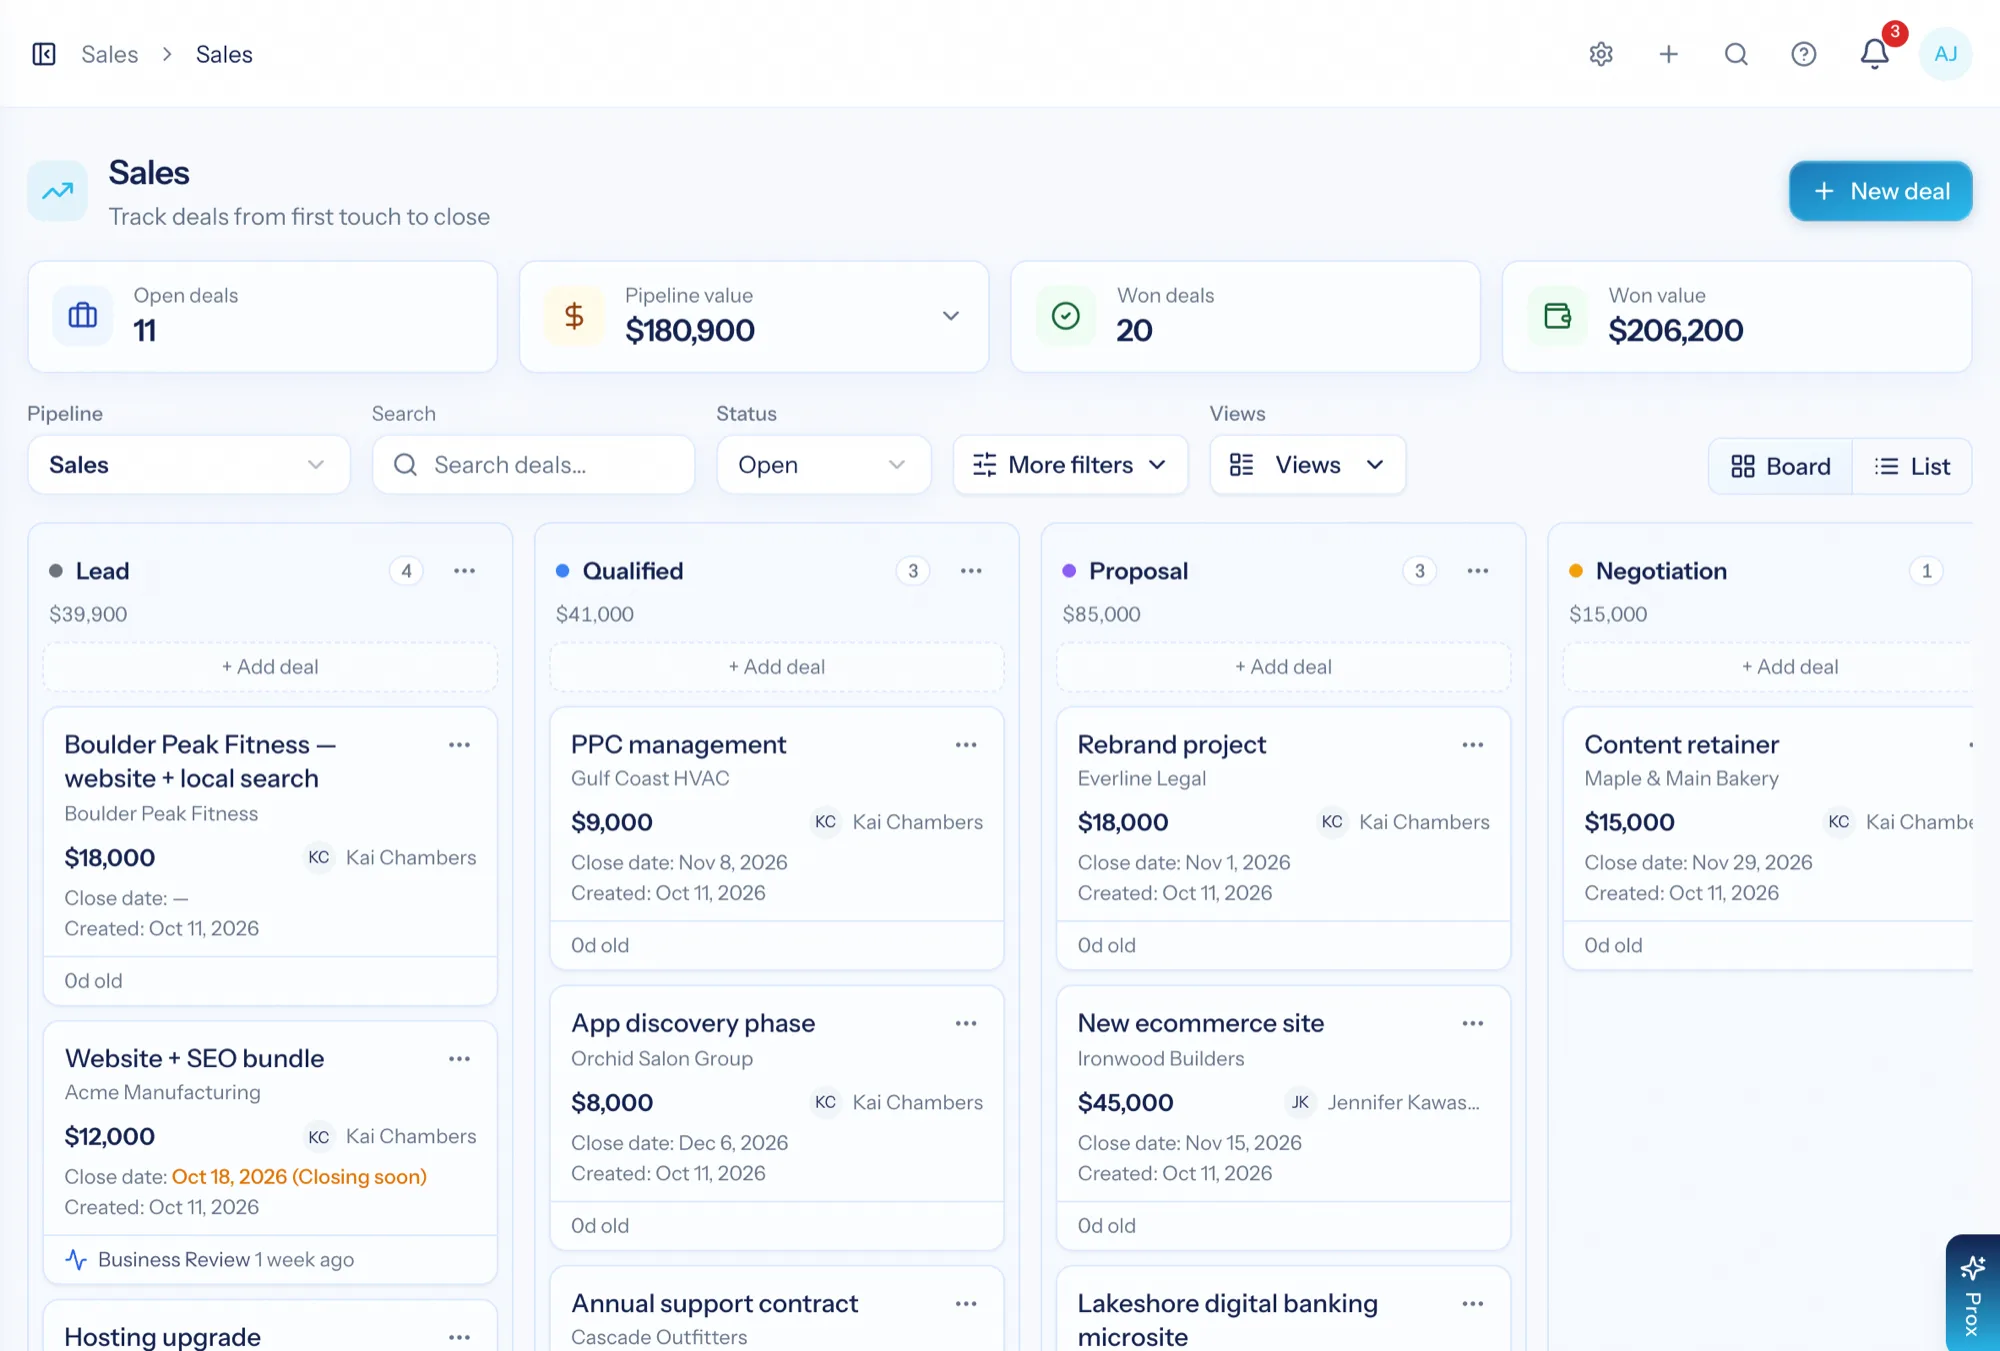Open PPC management card options menu
This screenshot has height=1351, width=2000.
coord(965,745)
